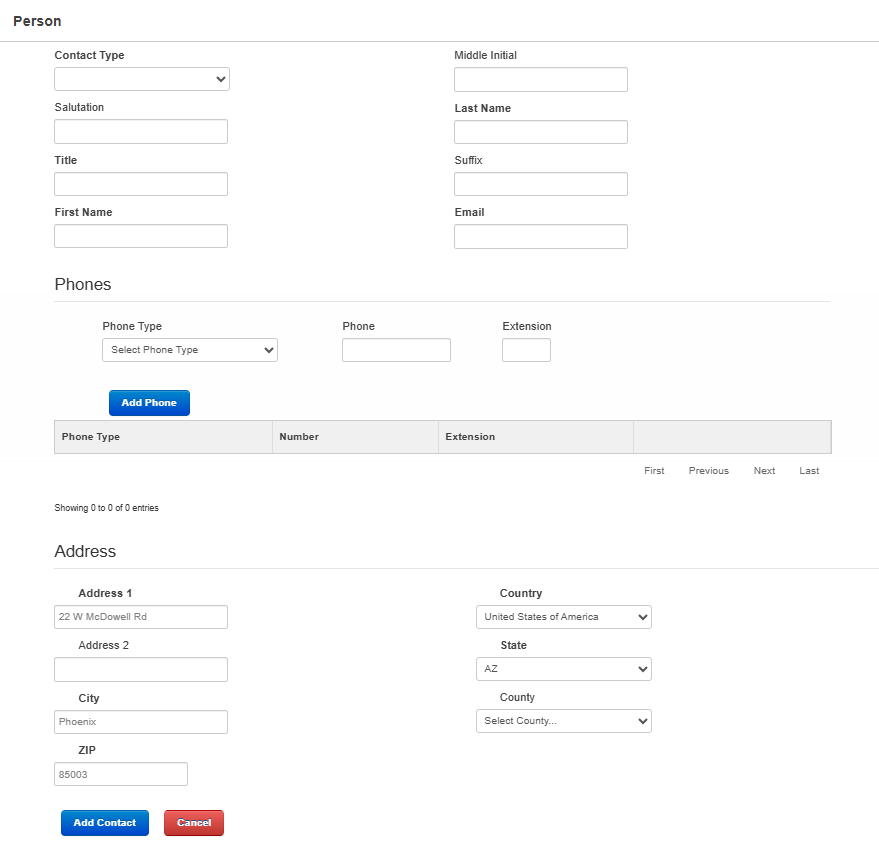Focus the First Name input field

coord(141,236)
